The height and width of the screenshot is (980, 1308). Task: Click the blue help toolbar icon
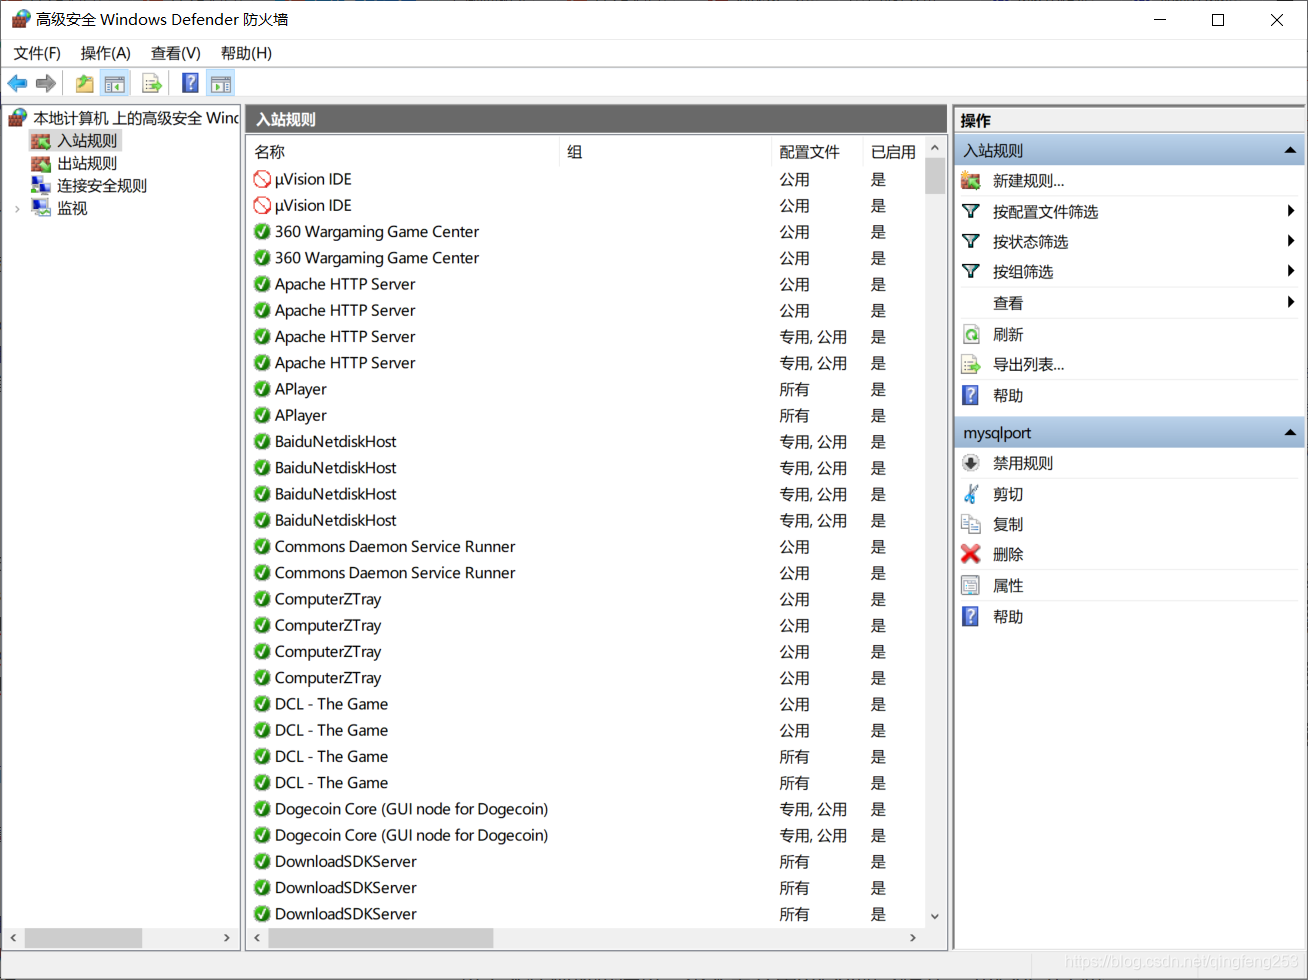pyautogui.click(x=190, y=84)
